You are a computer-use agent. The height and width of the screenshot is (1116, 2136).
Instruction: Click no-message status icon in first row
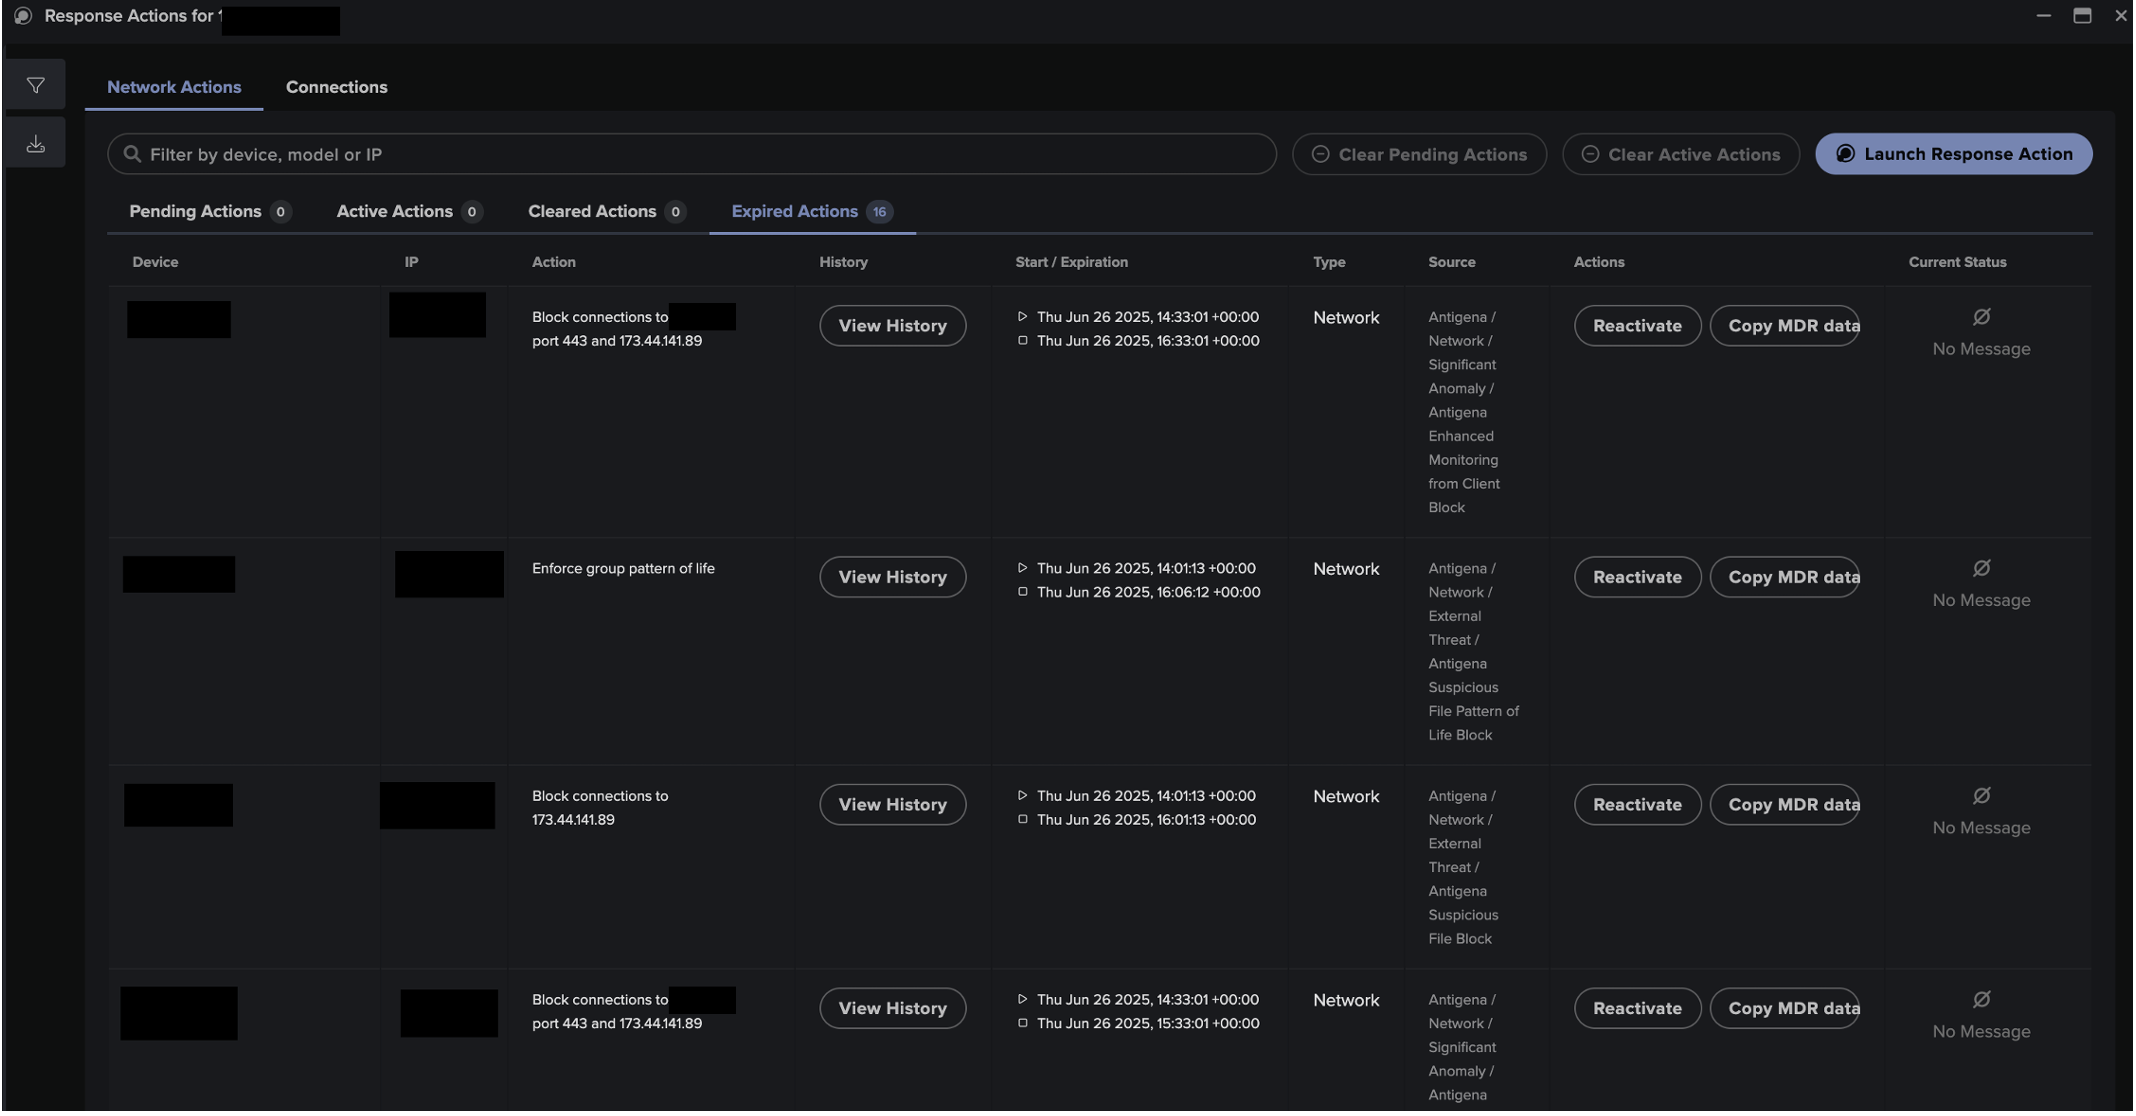click(1981, 317)
